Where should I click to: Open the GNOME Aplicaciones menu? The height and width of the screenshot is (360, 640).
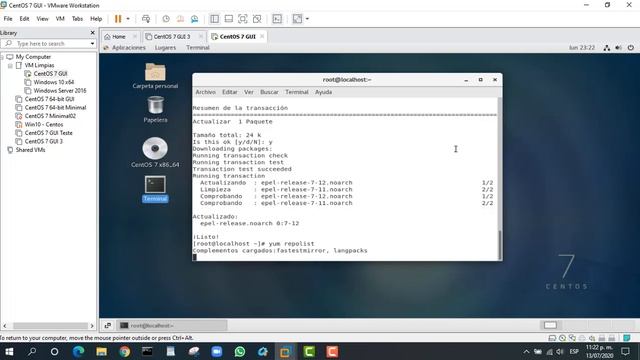click(129, 48)
